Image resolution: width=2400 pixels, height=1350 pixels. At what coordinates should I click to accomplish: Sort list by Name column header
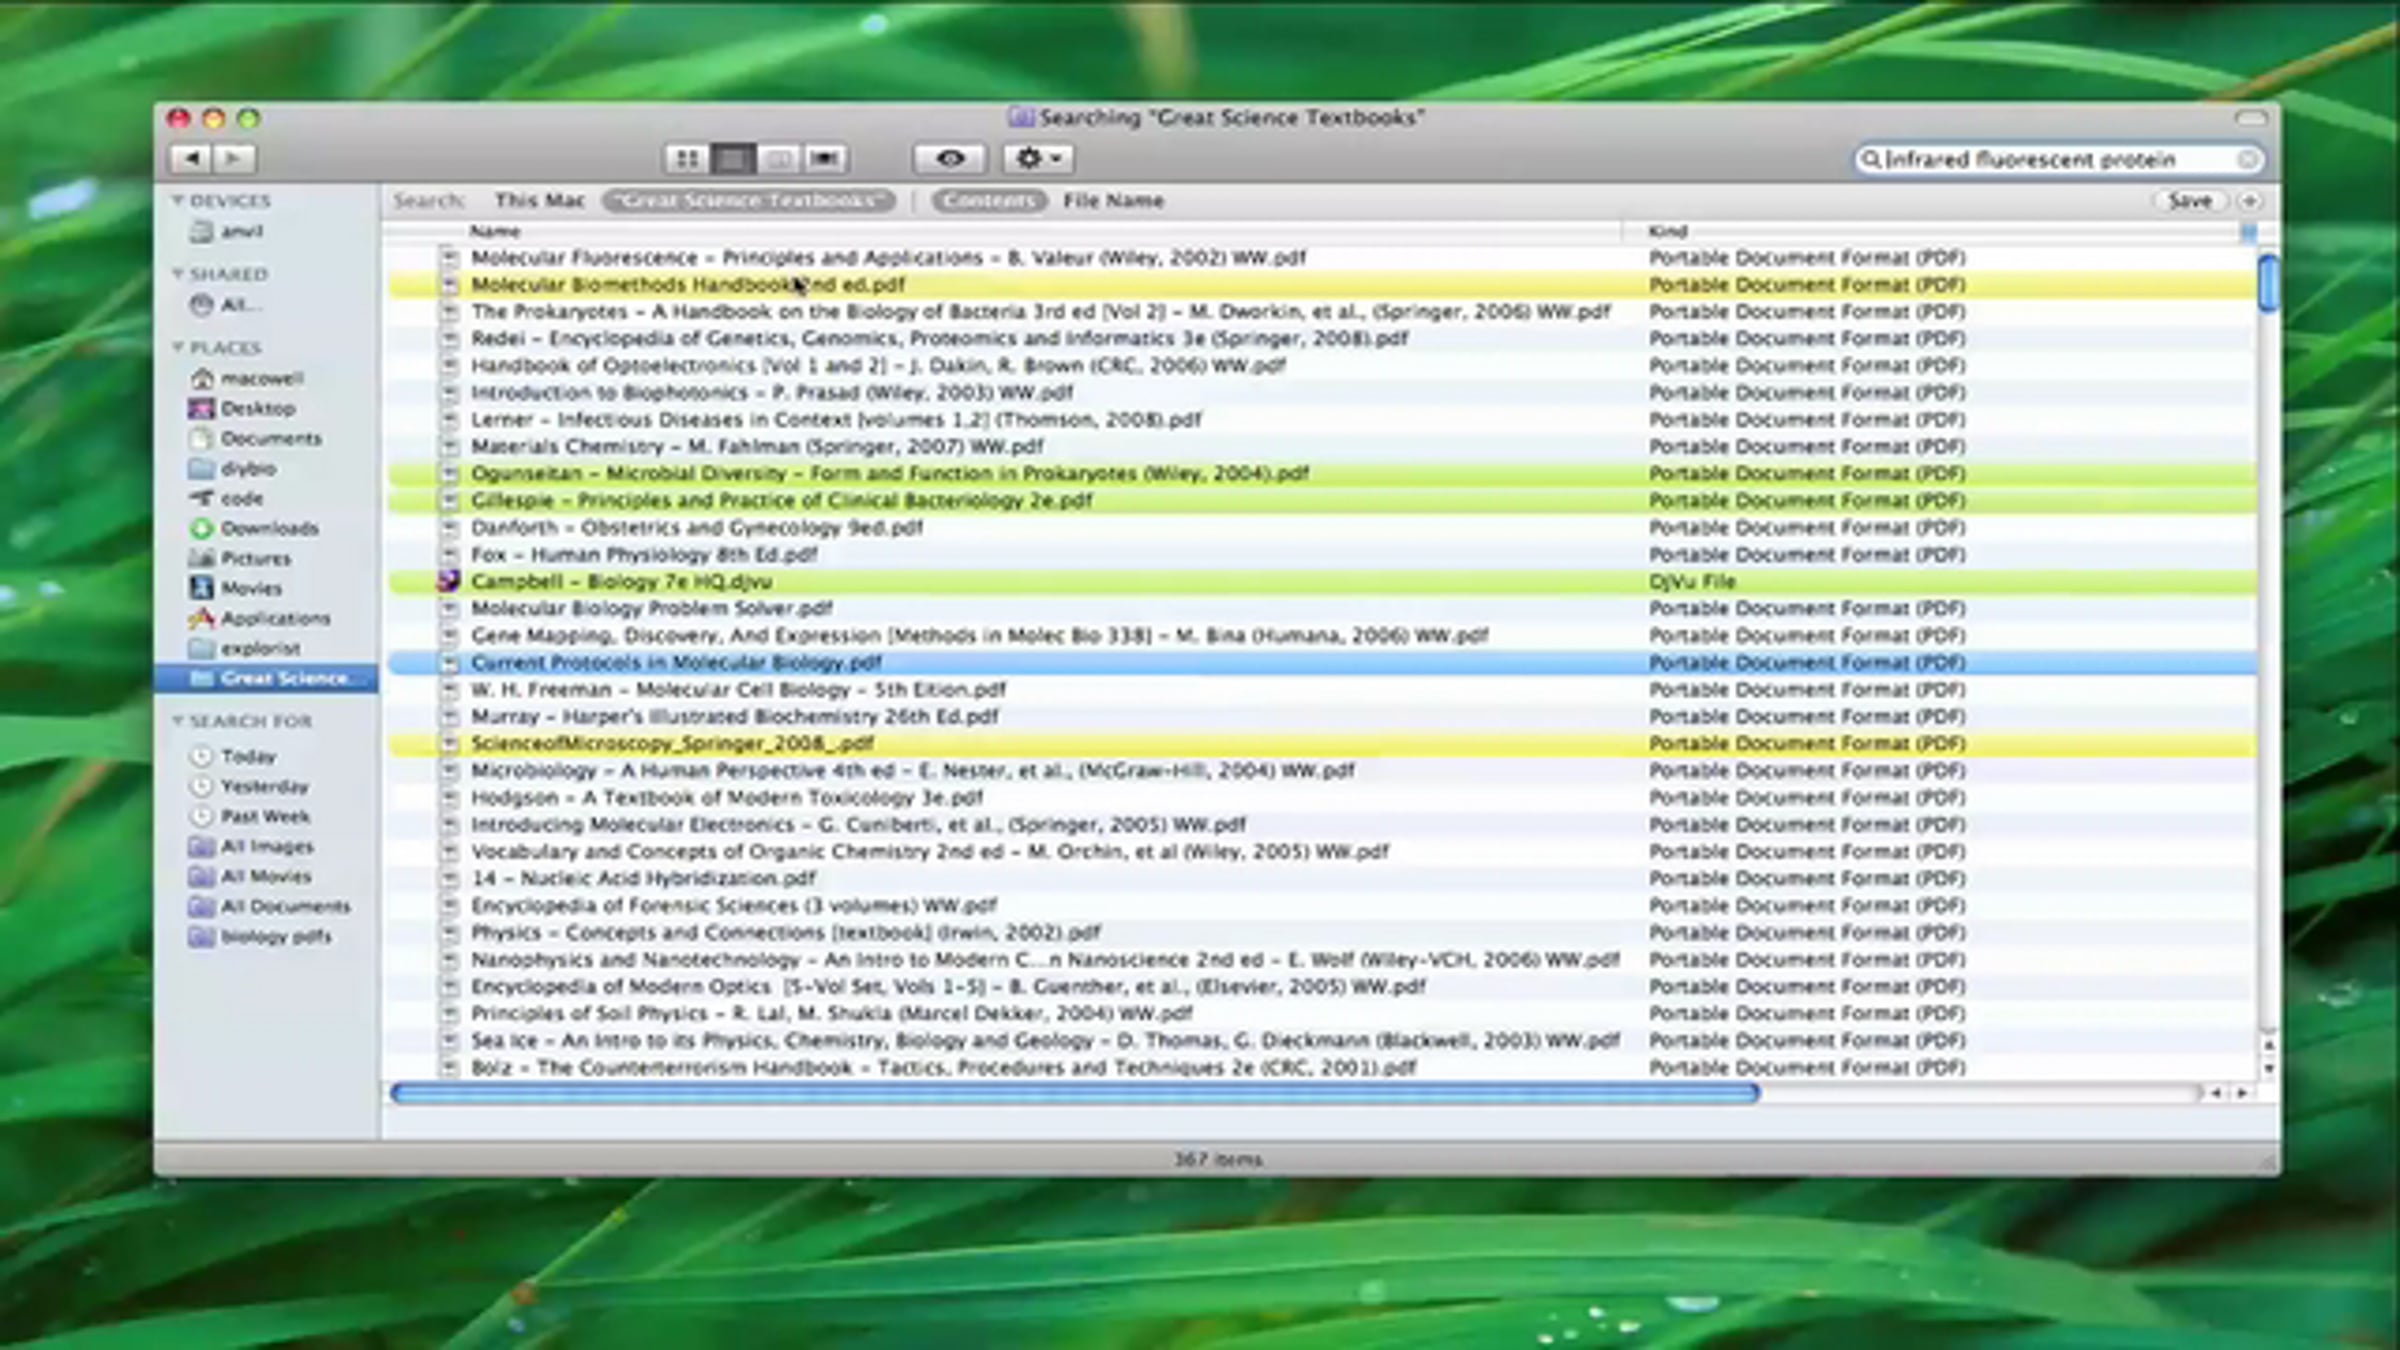(x=495, y=231)
